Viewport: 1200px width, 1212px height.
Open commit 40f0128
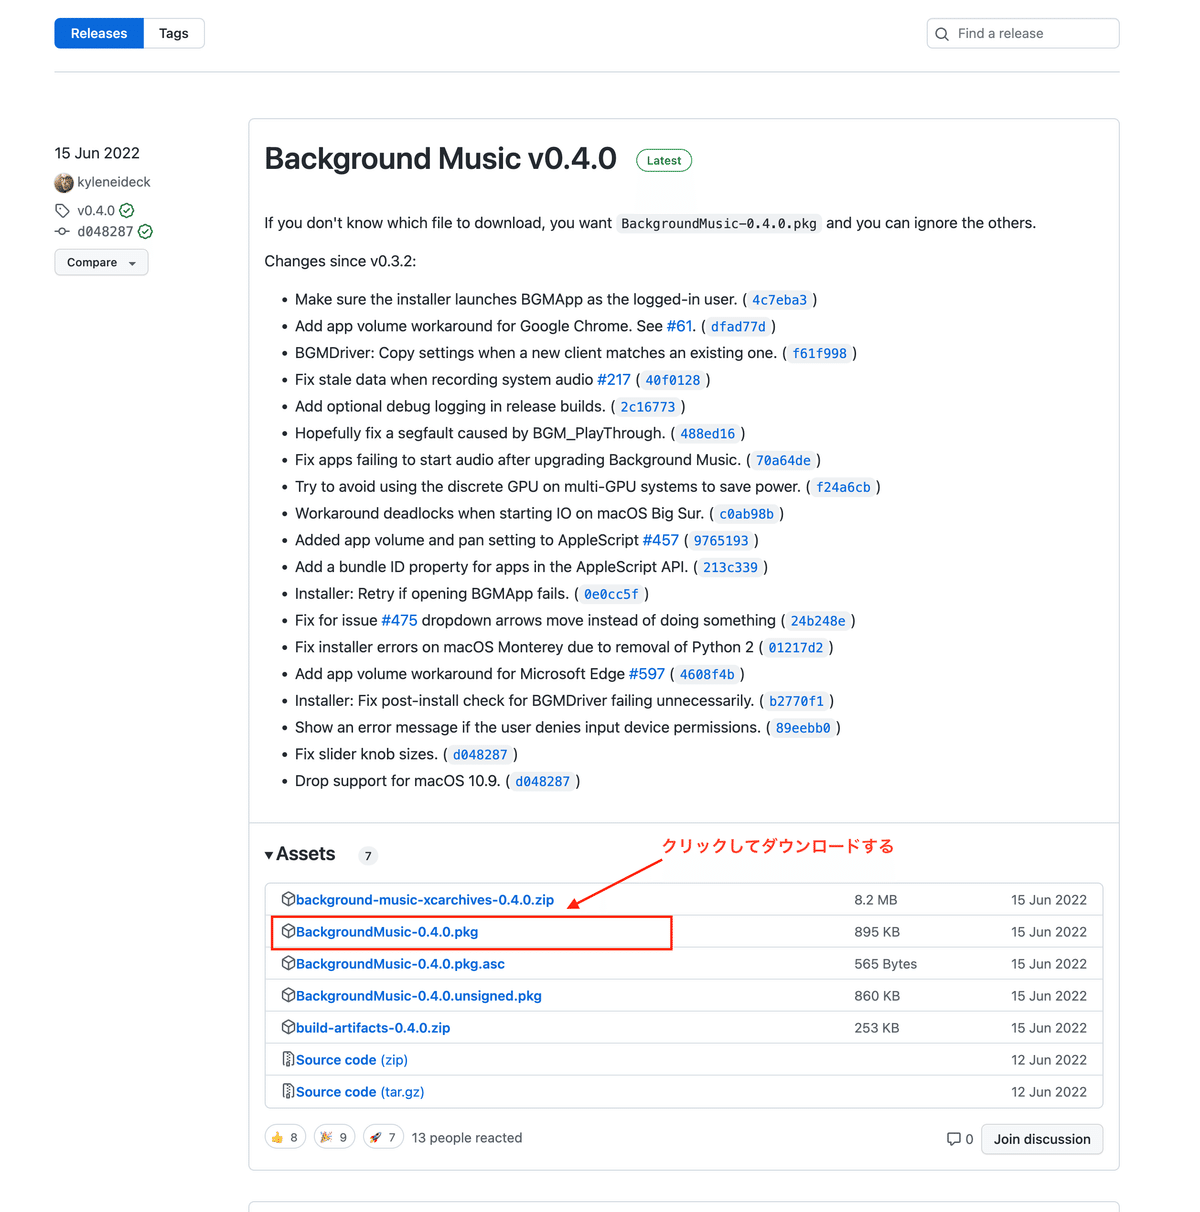(673, 381)
